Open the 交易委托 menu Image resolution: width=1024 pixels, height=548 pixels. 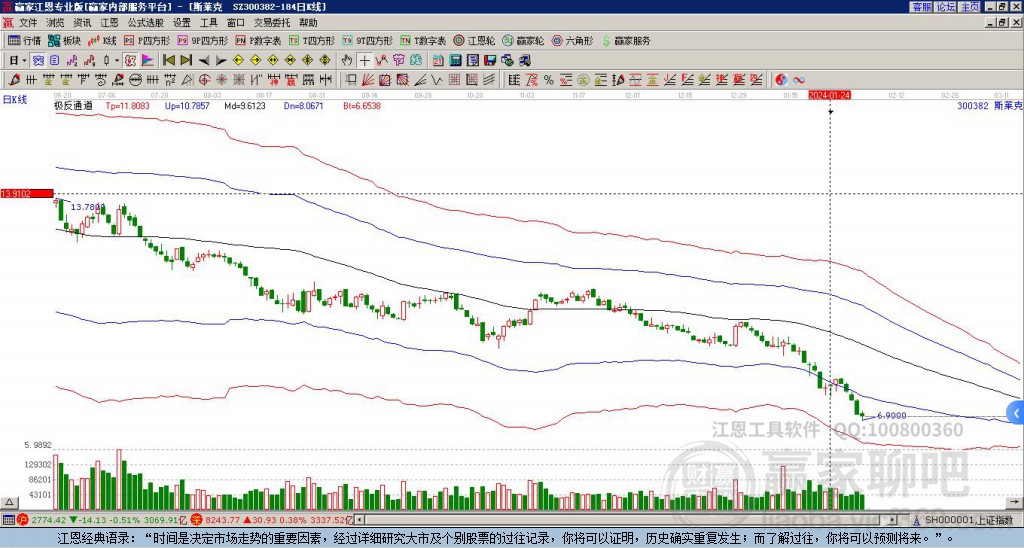point(272,23)
